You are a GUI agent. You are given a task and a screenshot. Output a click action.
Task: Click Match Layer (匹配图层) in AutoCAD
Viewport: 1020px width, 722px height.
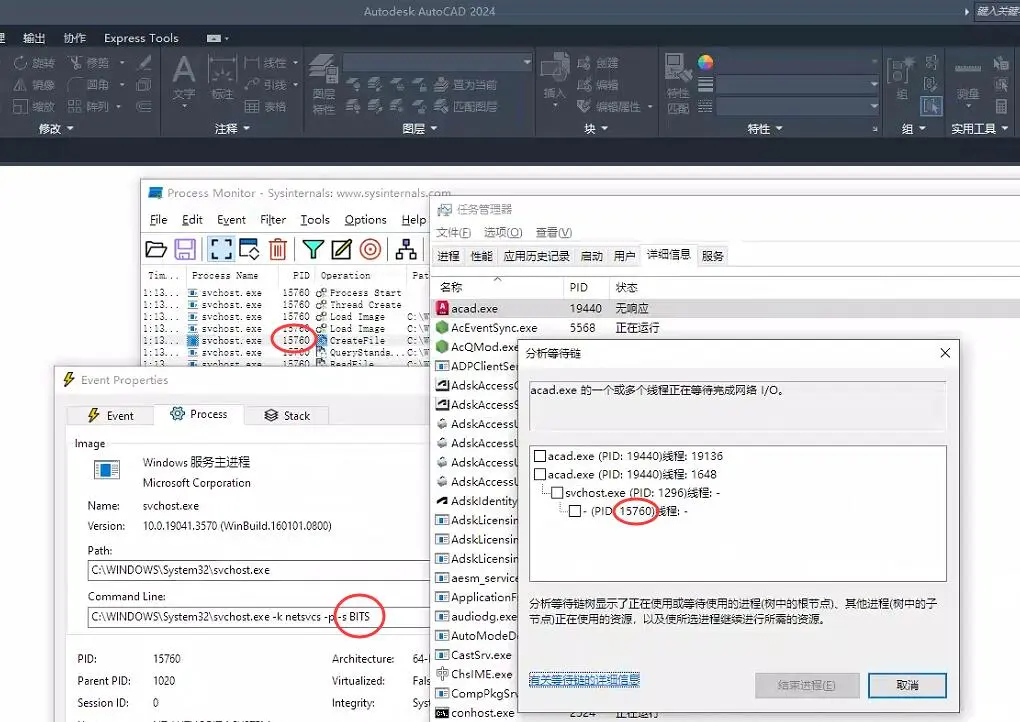[x=465, y=106]
